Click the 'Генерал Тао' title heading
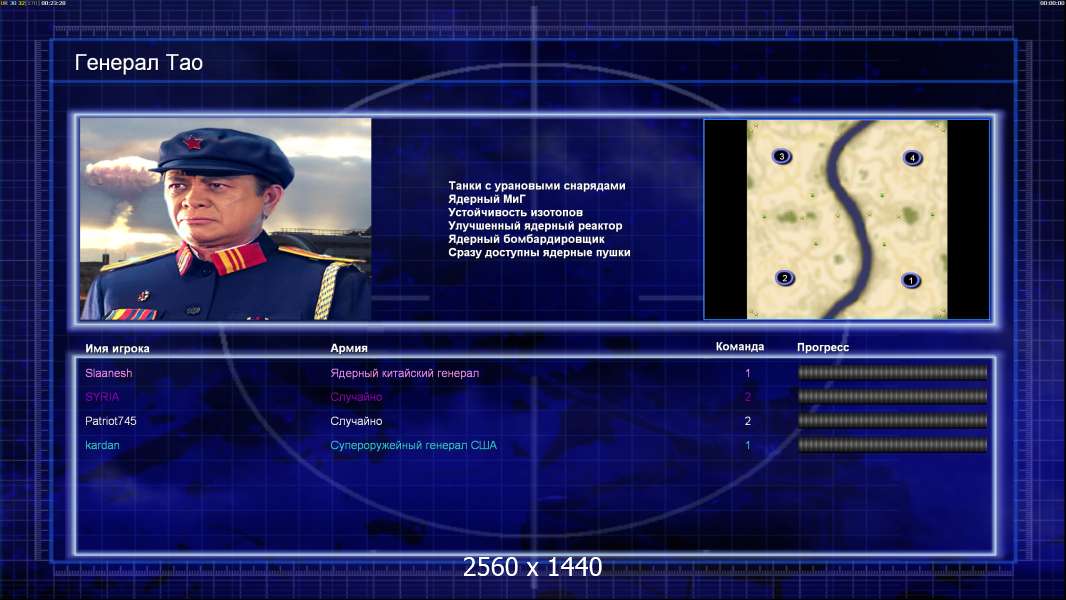Screen dimensions: 1066x600 (x=139, y=63)
